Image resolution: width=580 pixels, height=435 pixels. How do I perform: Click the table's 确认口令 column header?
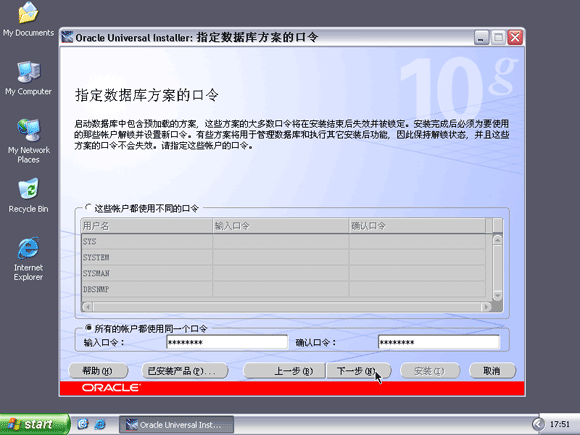pos(417,226)
